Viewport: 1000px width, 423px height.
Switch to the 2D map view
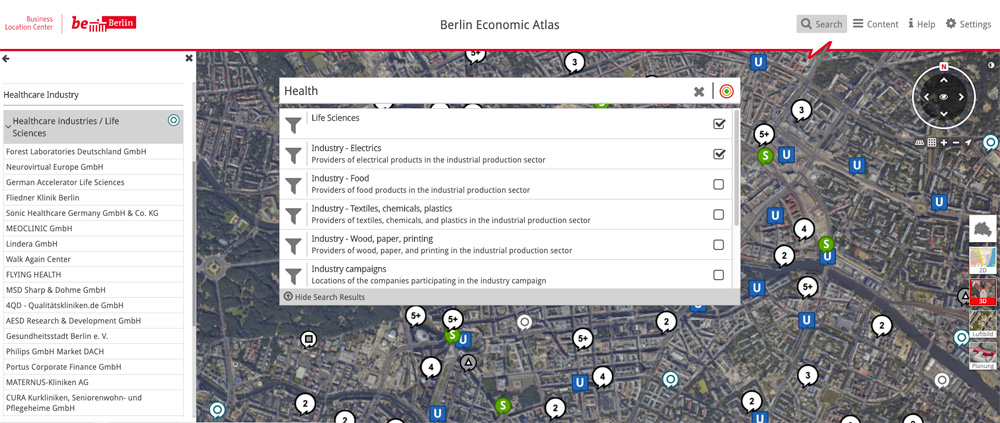pos(983,260)
